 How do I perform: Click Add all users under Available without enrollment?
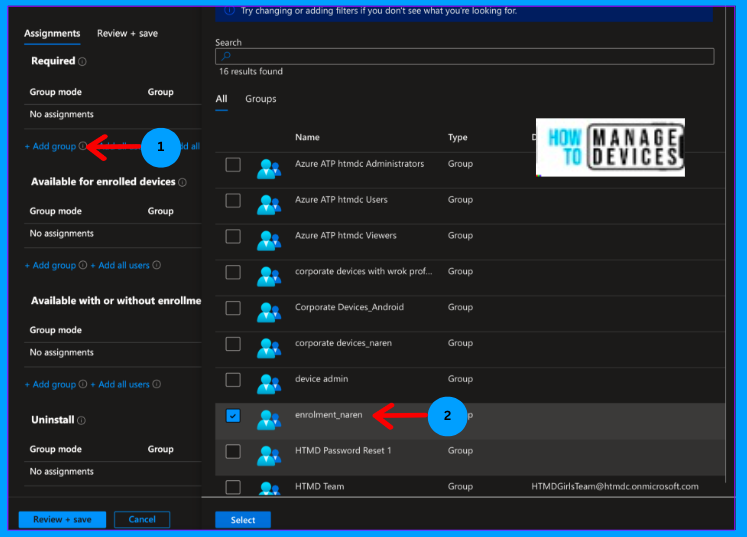click(120, 385)
